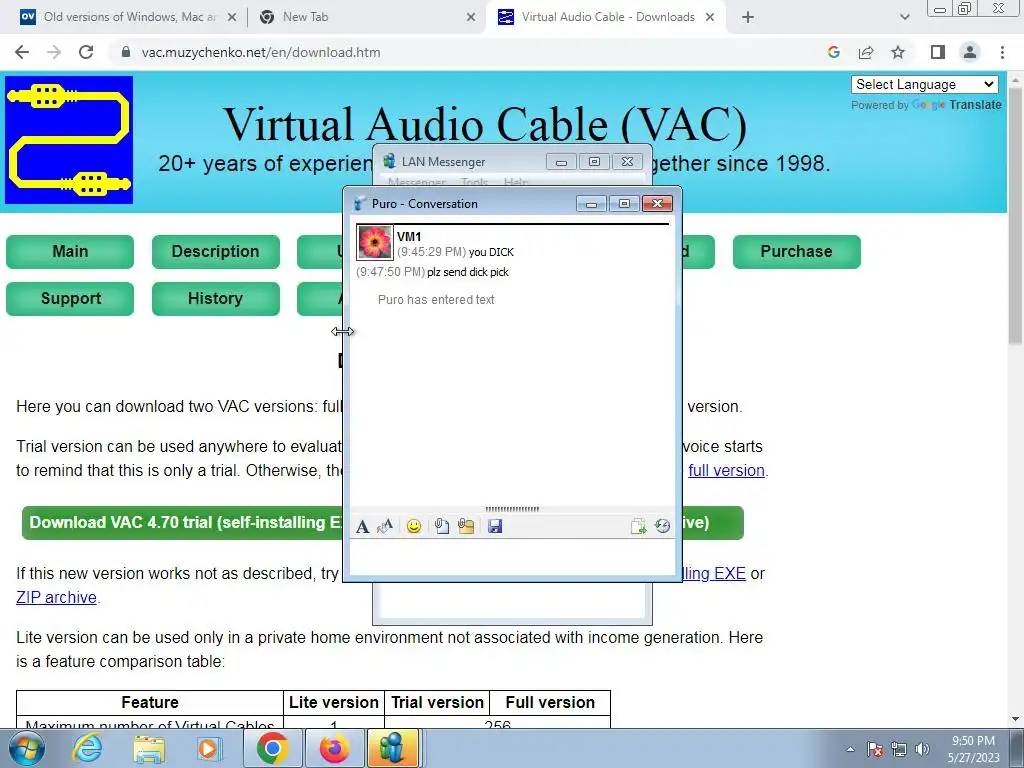Viewport: 1024px width, 768px height.
Task: Follow the ZIP archive link
Action: [x=56, y=597]
